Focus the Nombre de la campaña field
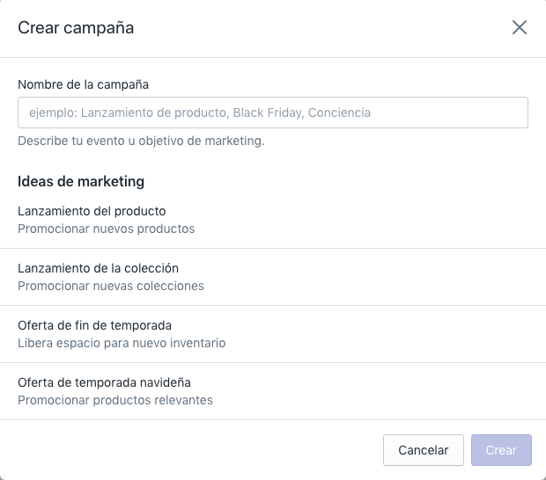 (273, 113)
